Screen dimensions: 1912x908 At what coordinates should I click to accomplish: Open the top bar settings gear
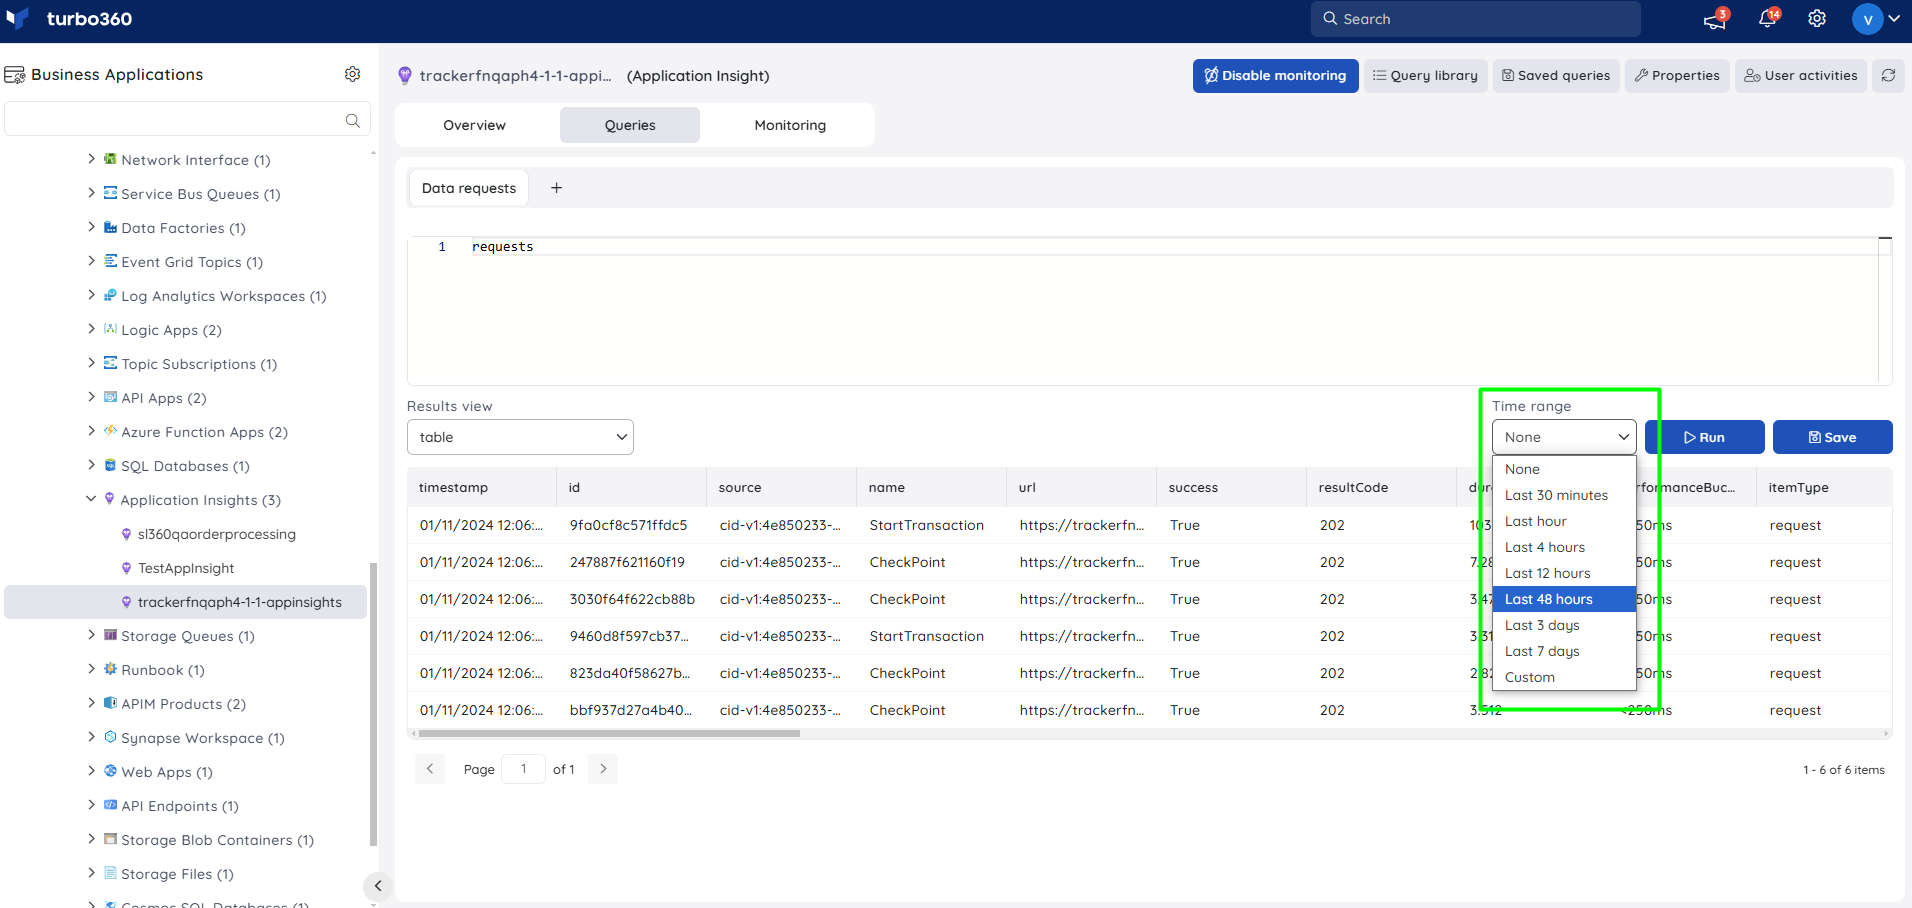coord(1817,19)
